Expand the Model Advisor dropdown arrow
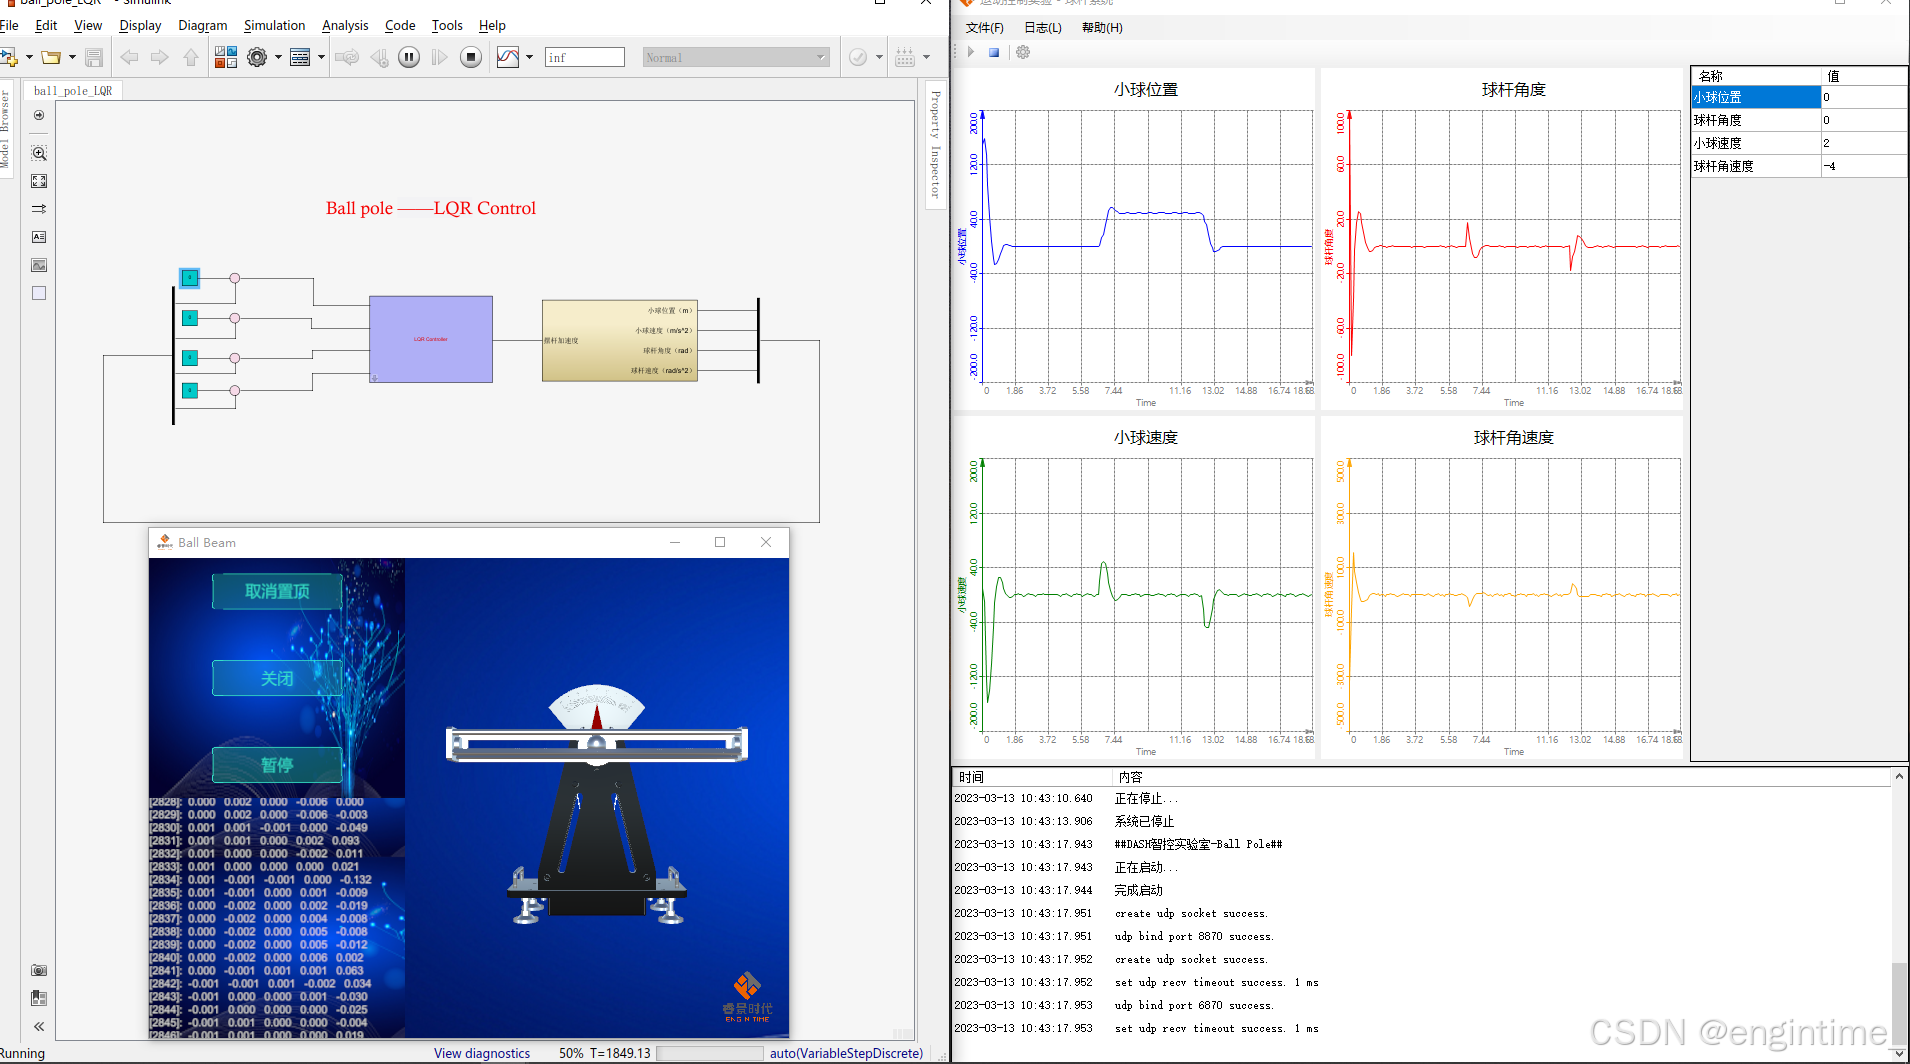 [879, 57]
